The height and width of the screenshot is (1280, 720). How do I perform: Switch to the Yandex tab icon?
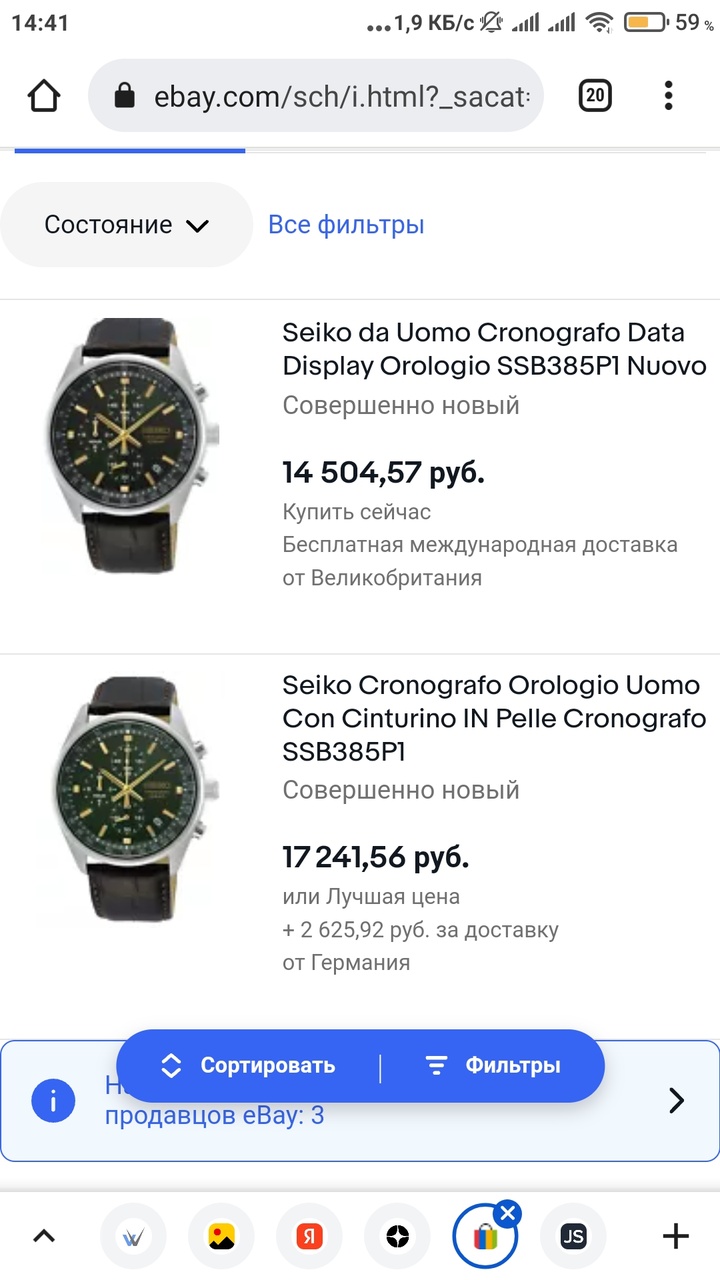pyautogui.click(x=309, y=1236)
